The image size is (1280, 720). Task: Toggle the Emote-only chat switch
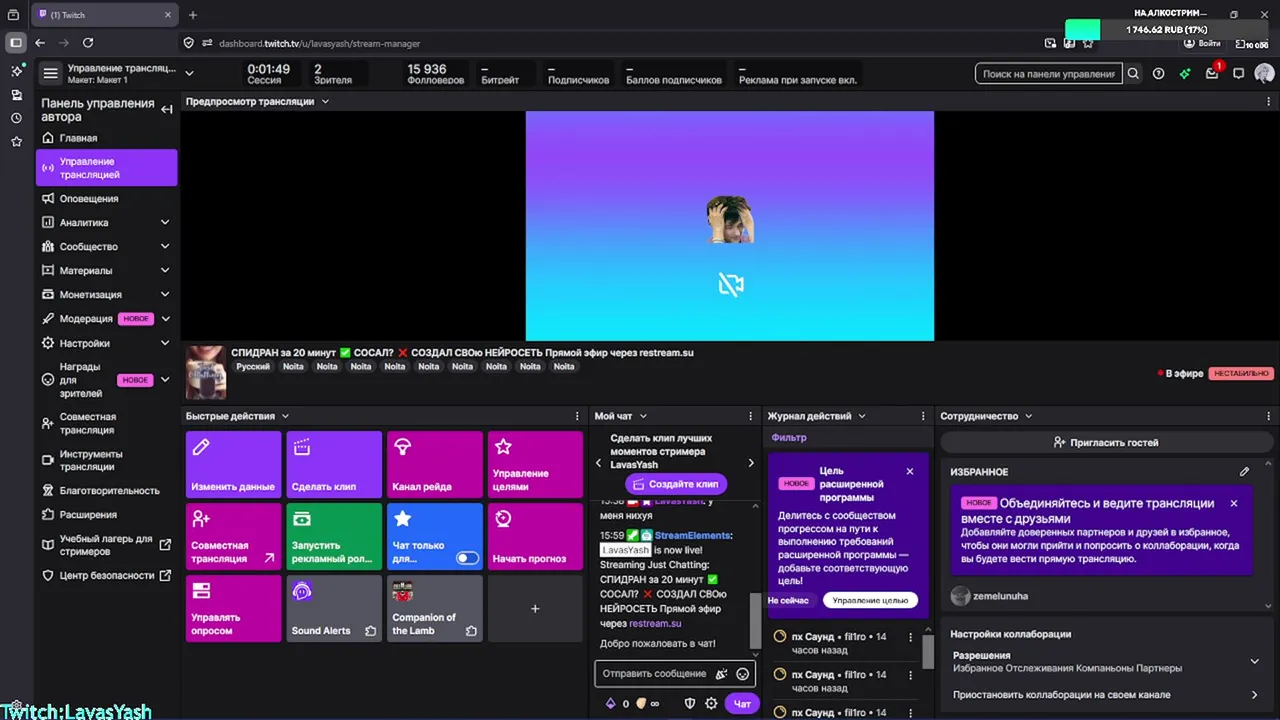467,558
